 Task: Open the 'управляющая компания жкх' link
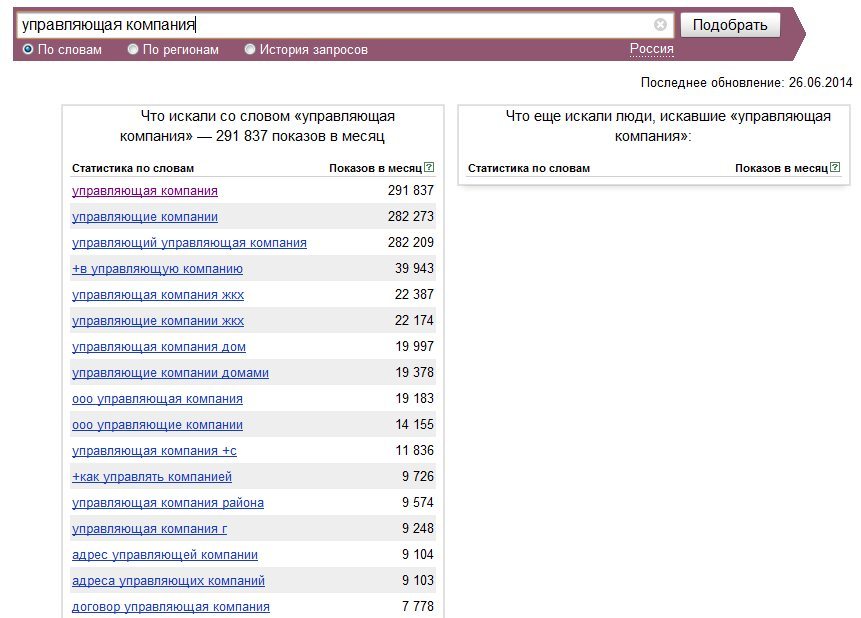point(158,294)
